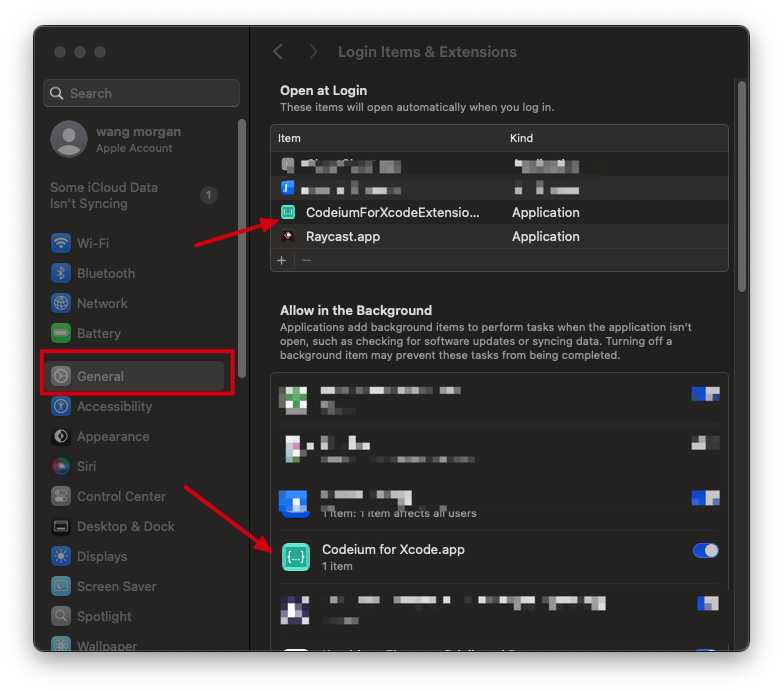Viewport: 783px width, 693px height.
Task: Click the Allow in the Background heading
Action: 356,311
